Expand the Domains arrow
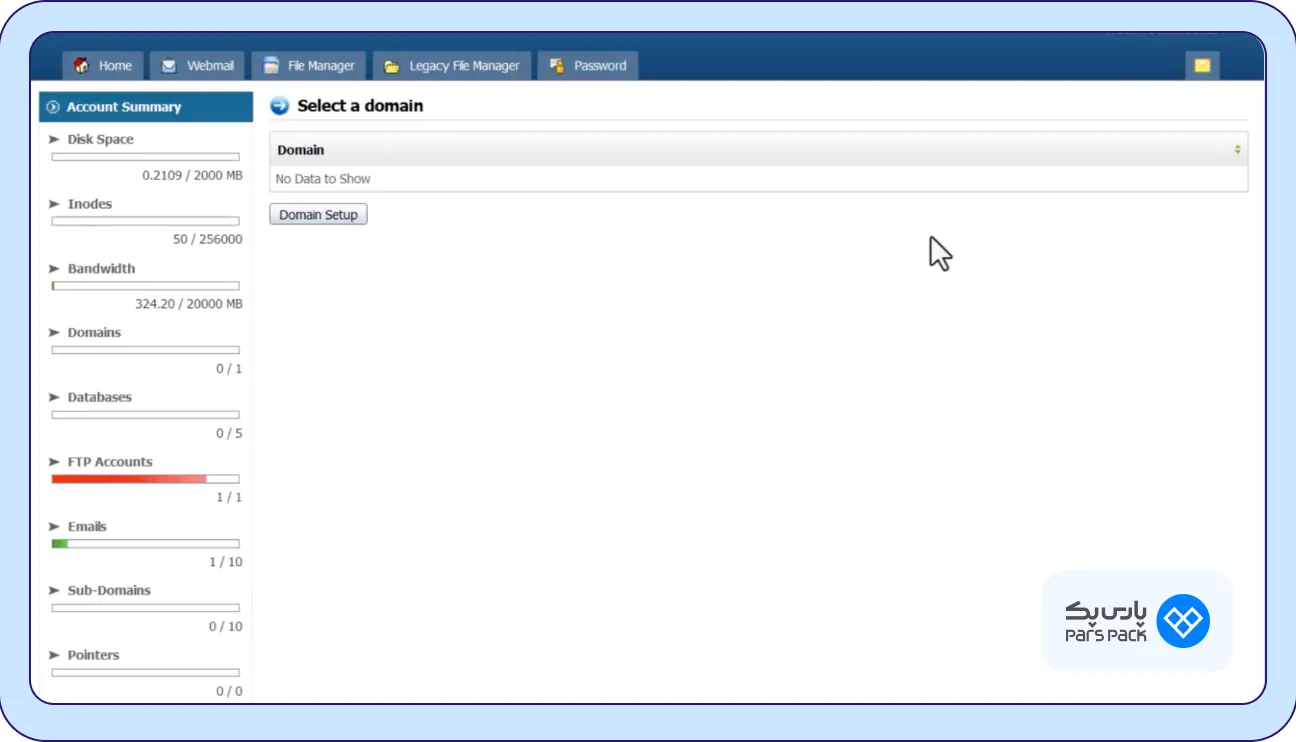 54,333
